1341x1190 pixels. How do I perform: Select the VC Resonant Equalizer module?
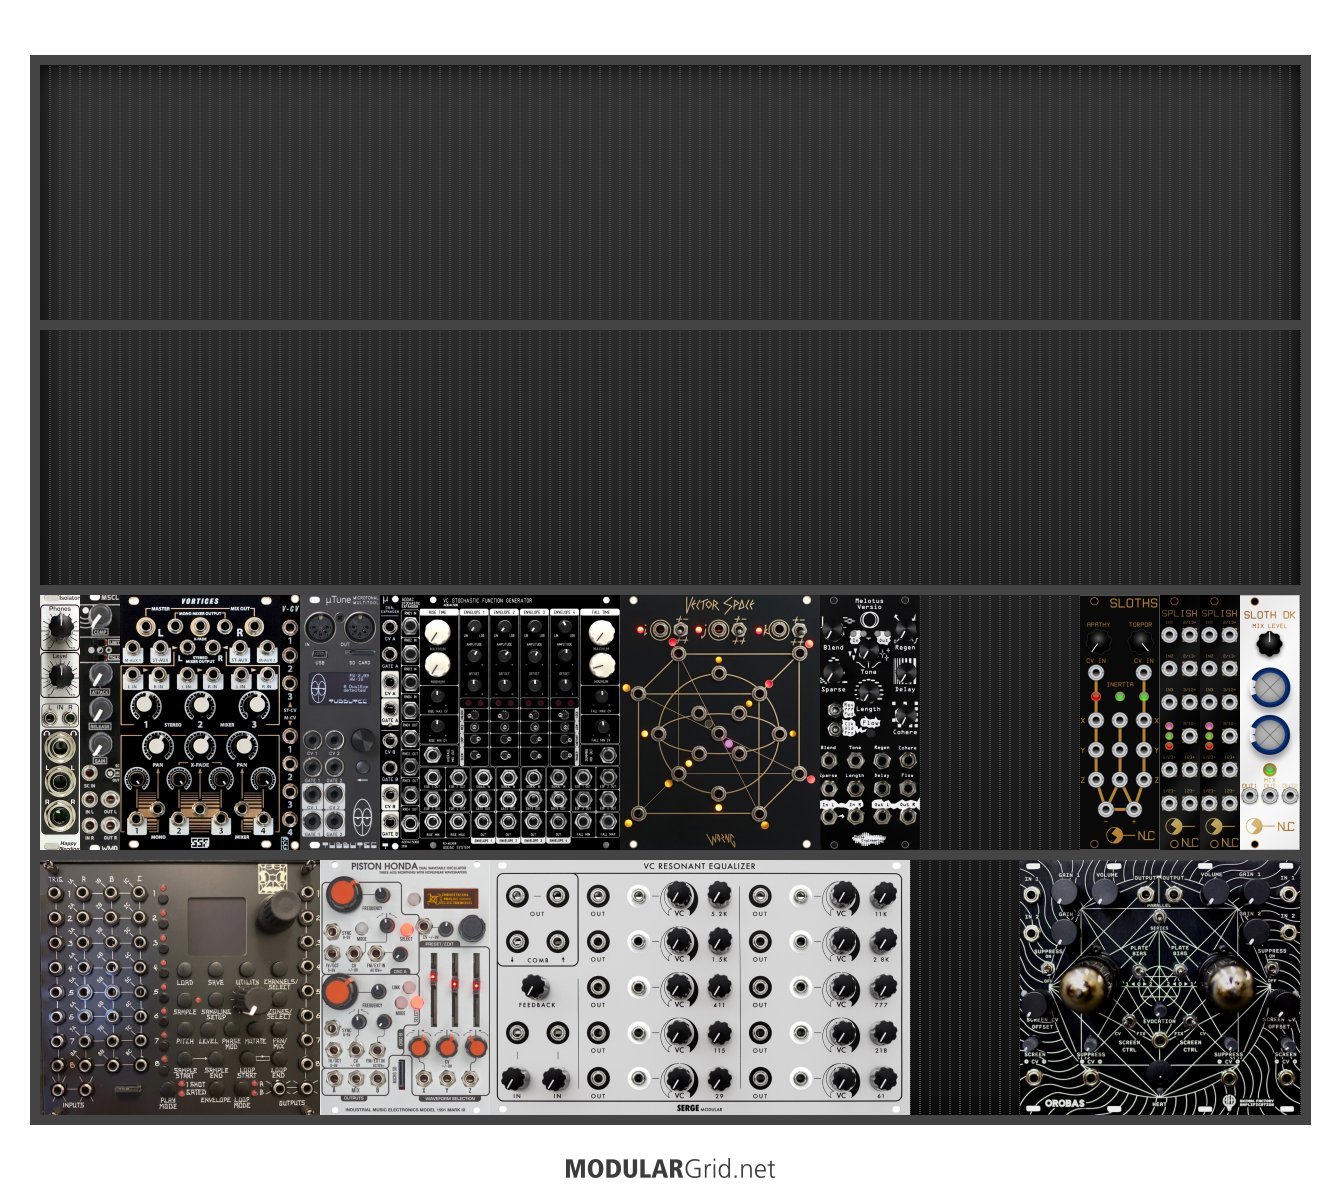[702, 987]
